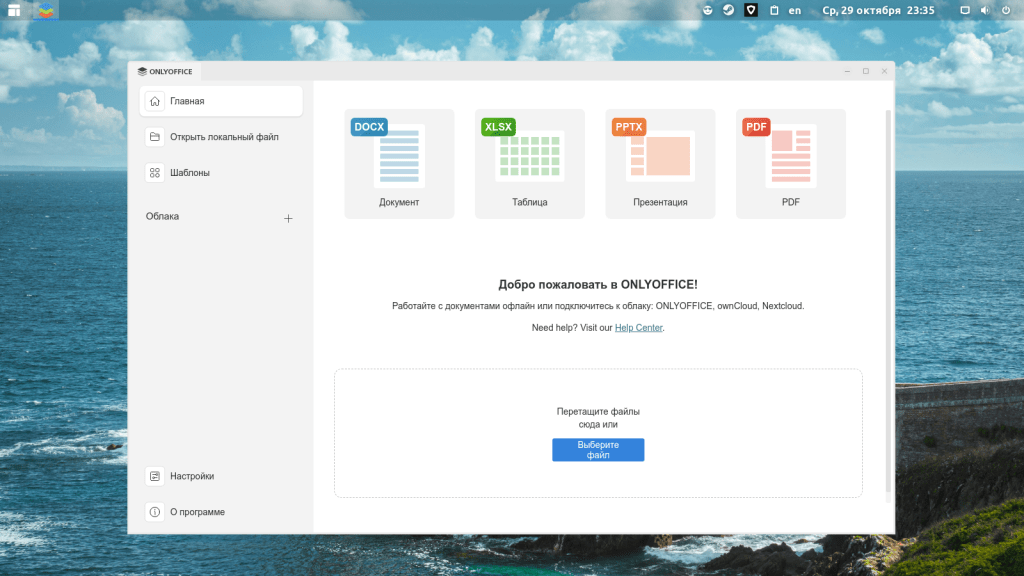This screenshot has height=576, width=1024.
Task: Create a new DOCX document
Action: [399, 163]
